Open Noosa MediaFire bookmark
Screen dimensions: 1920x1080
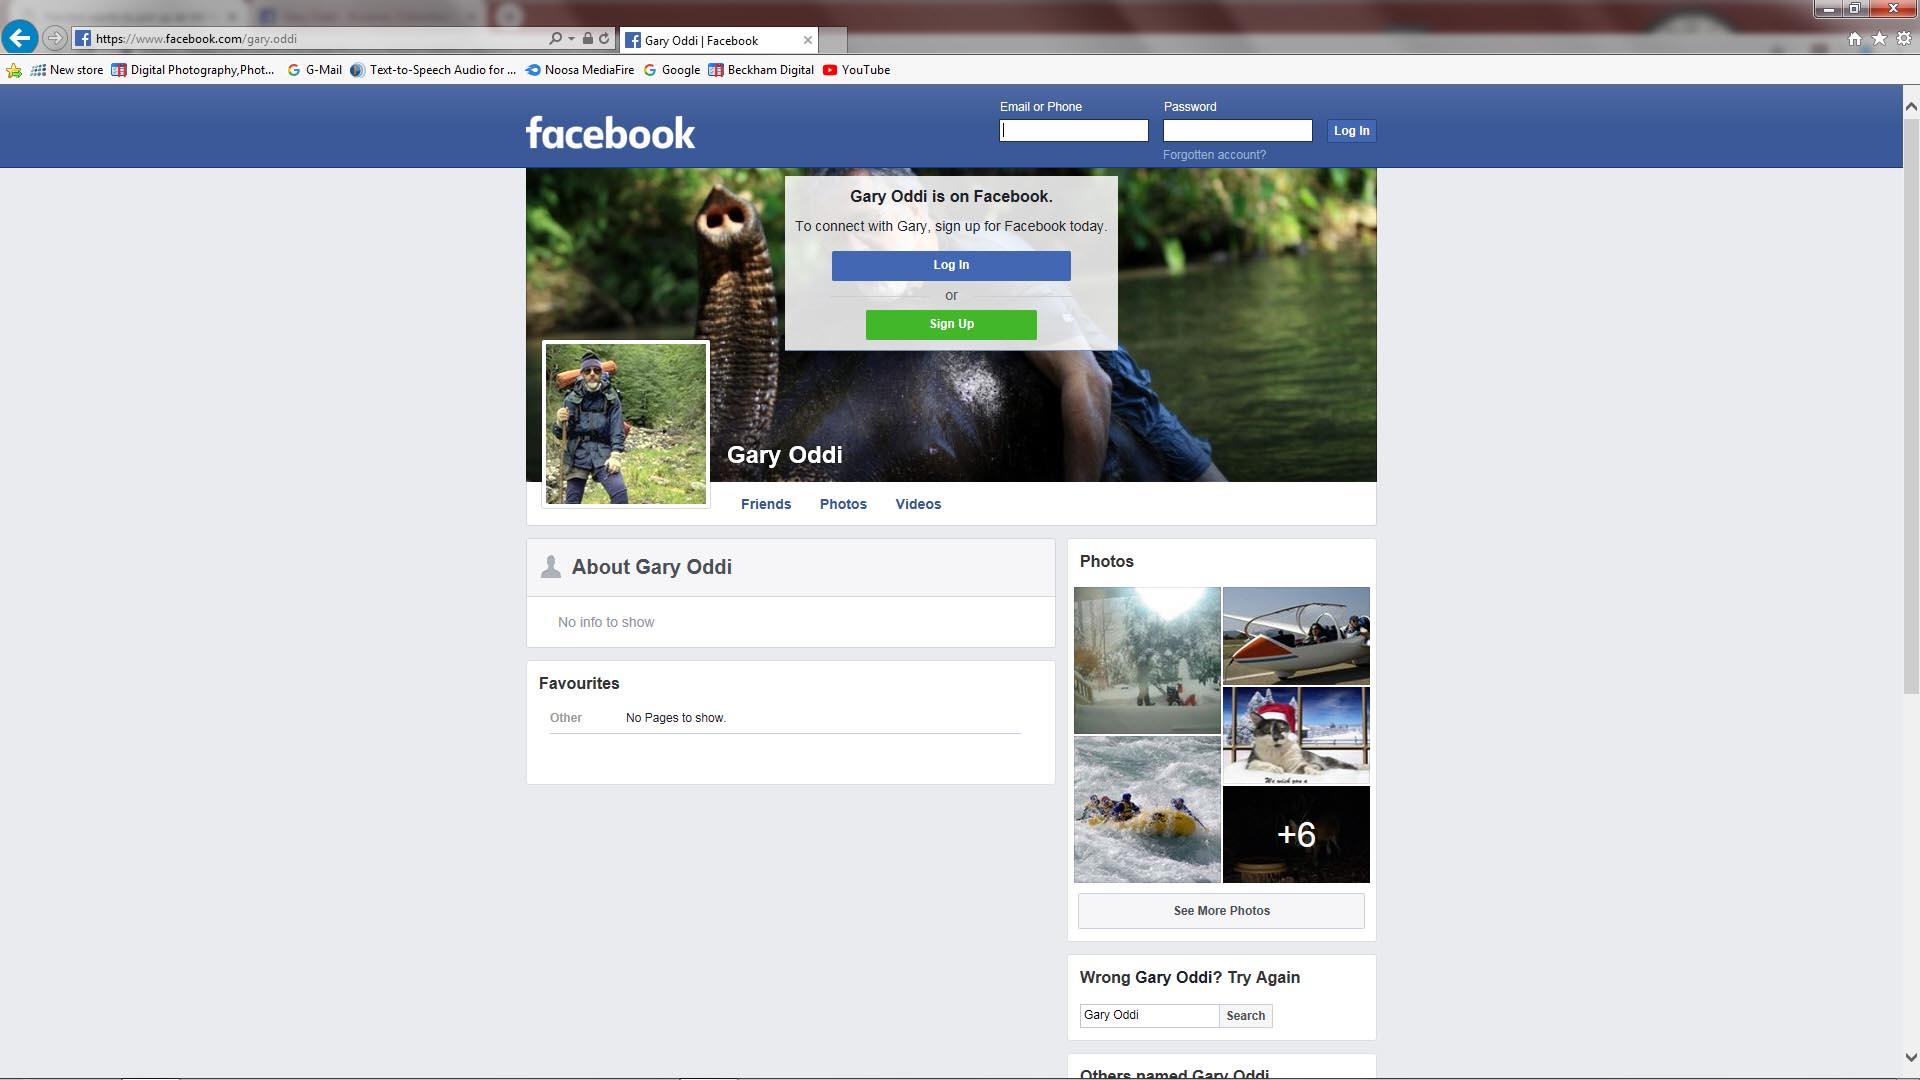[580, 70]
